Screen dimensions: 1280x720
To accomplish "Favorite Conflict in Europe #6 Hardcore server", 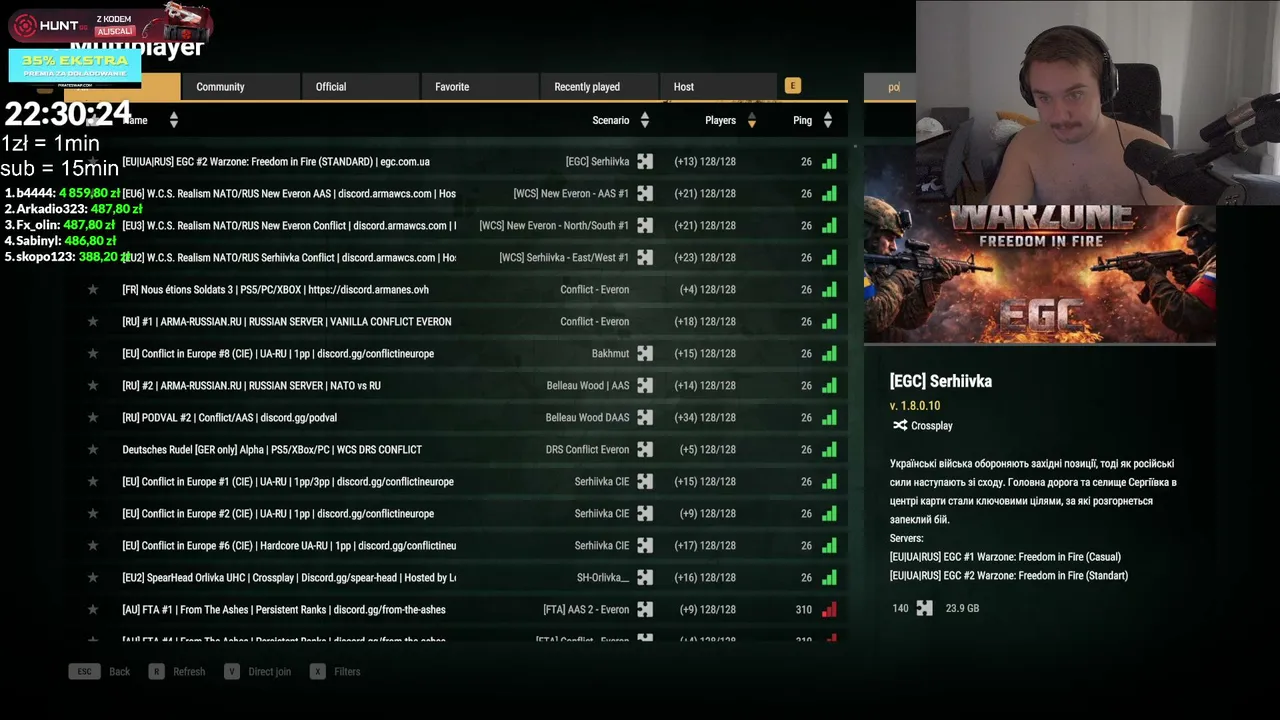I will 93,546.
